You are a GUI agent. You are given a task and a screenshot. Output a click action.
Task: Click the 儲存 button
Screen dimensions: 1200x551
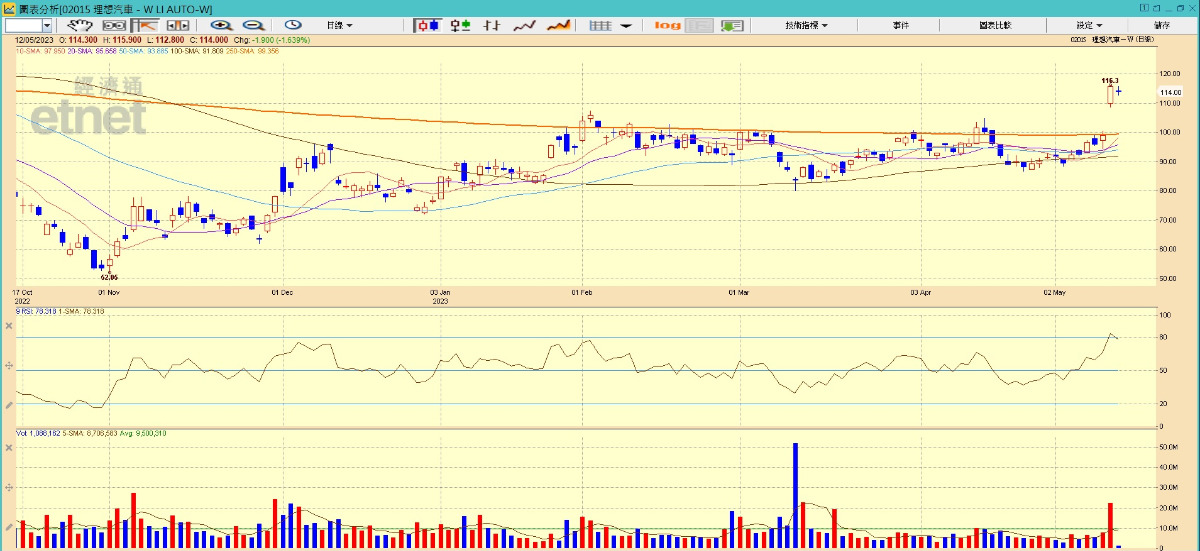click(x=1162, y=25)
